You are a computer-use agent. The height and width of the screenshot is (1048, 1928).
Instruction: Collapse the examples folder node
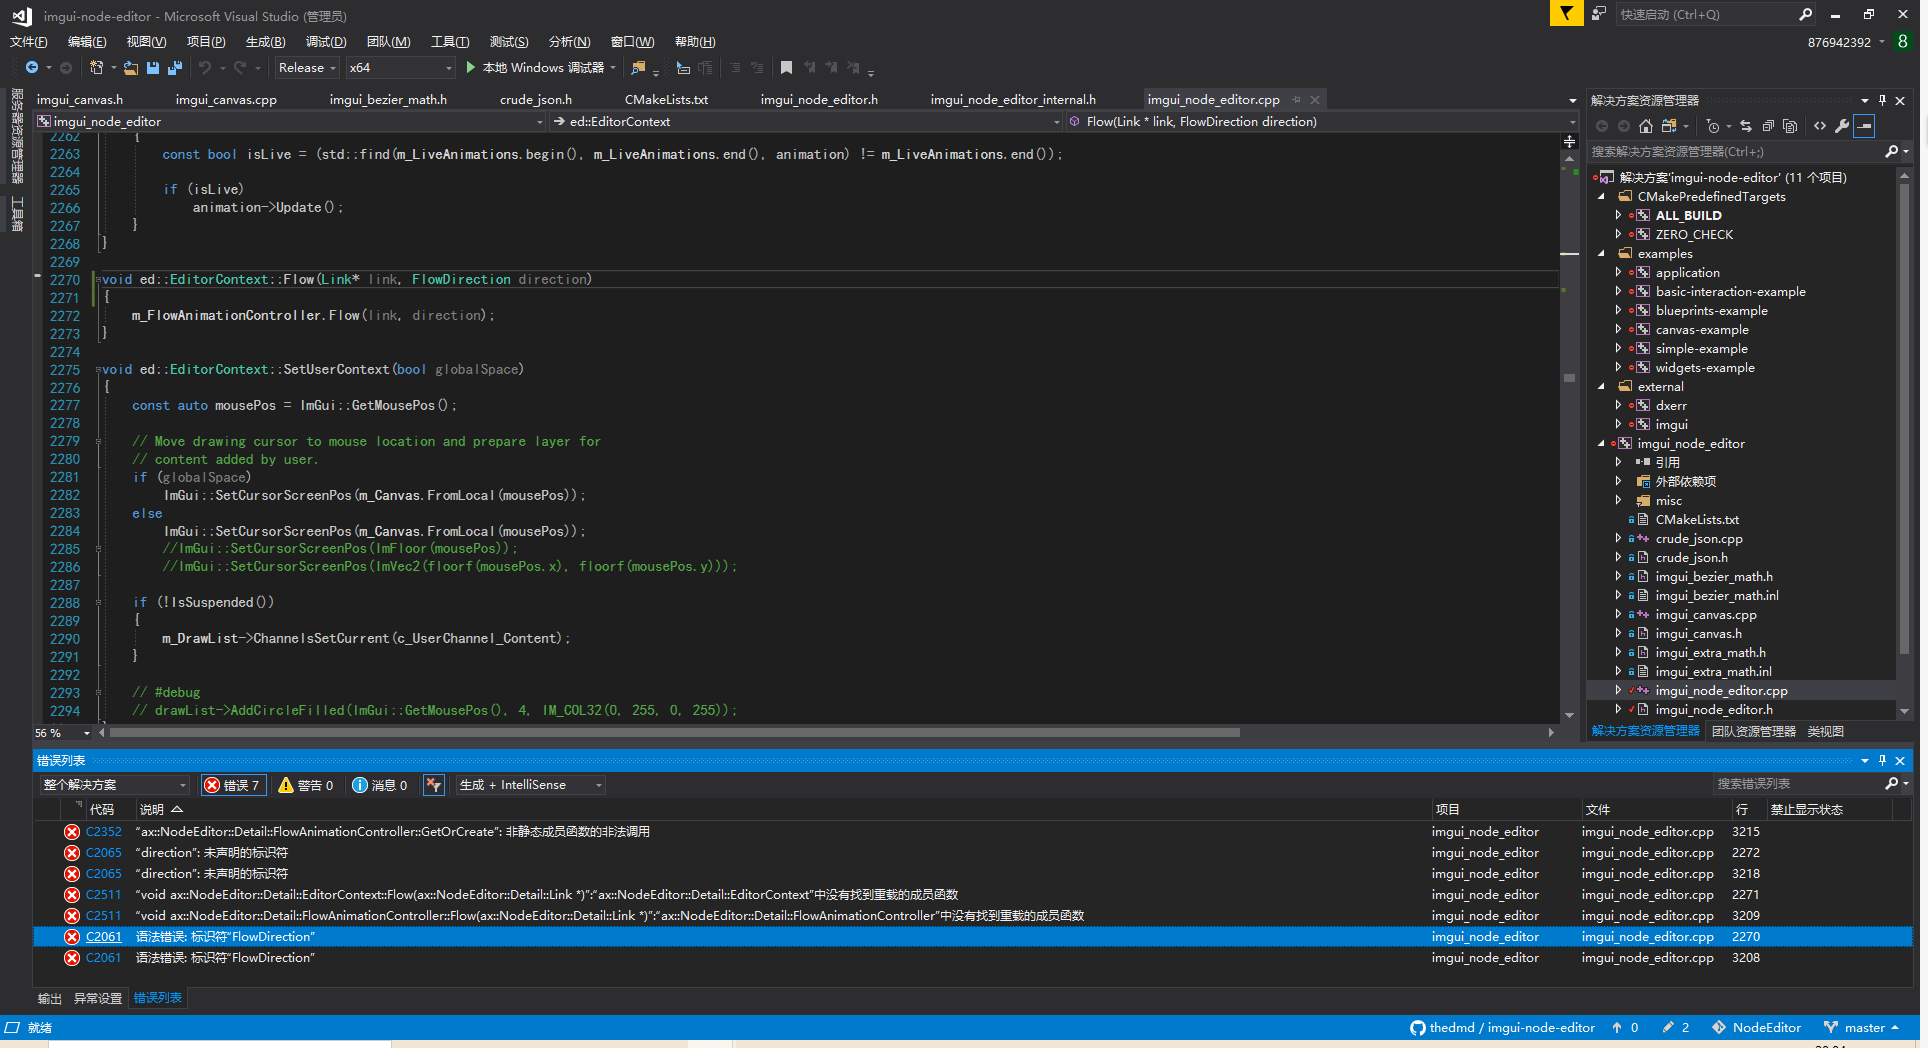(x=1601, y=254)
